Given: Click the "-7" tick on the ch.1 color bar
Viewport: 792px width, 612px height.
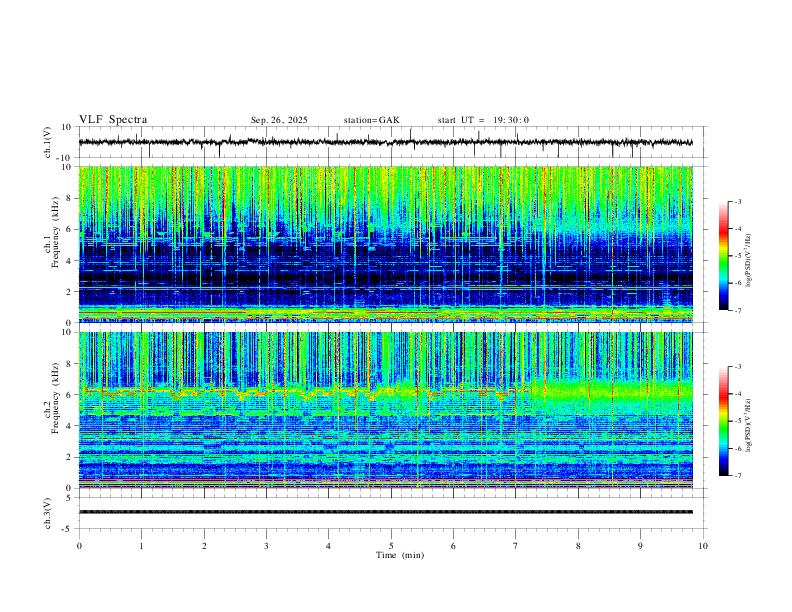Looking at the screenshot, I should click(737, 310).
